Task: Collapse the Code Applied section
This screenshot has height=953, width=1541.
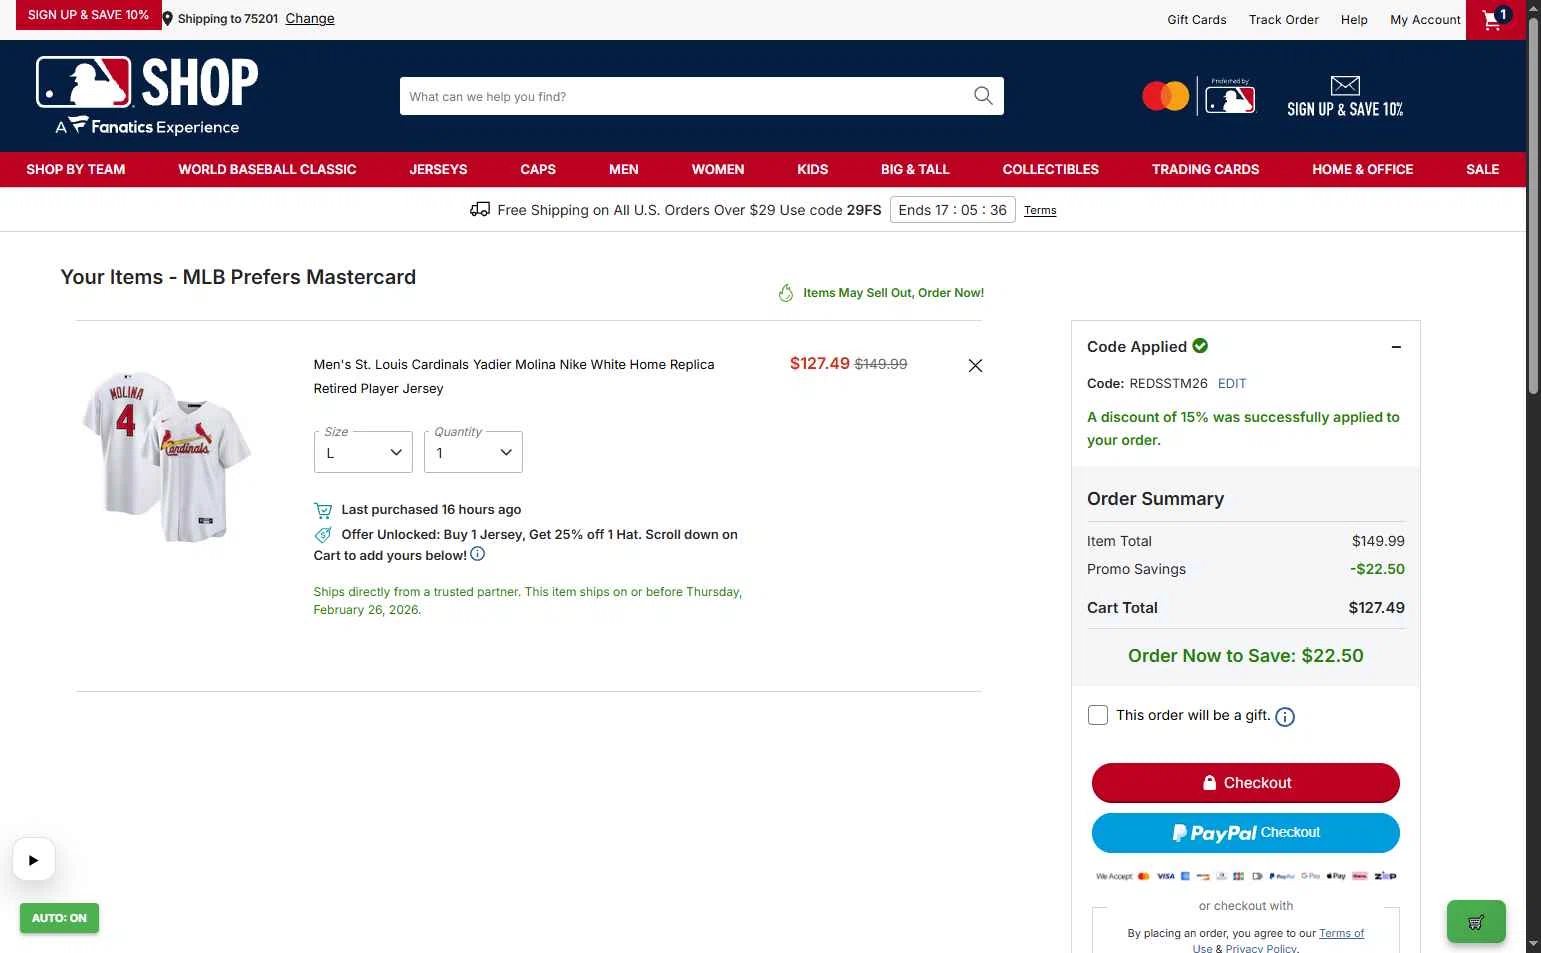Action: point(1396,347)
